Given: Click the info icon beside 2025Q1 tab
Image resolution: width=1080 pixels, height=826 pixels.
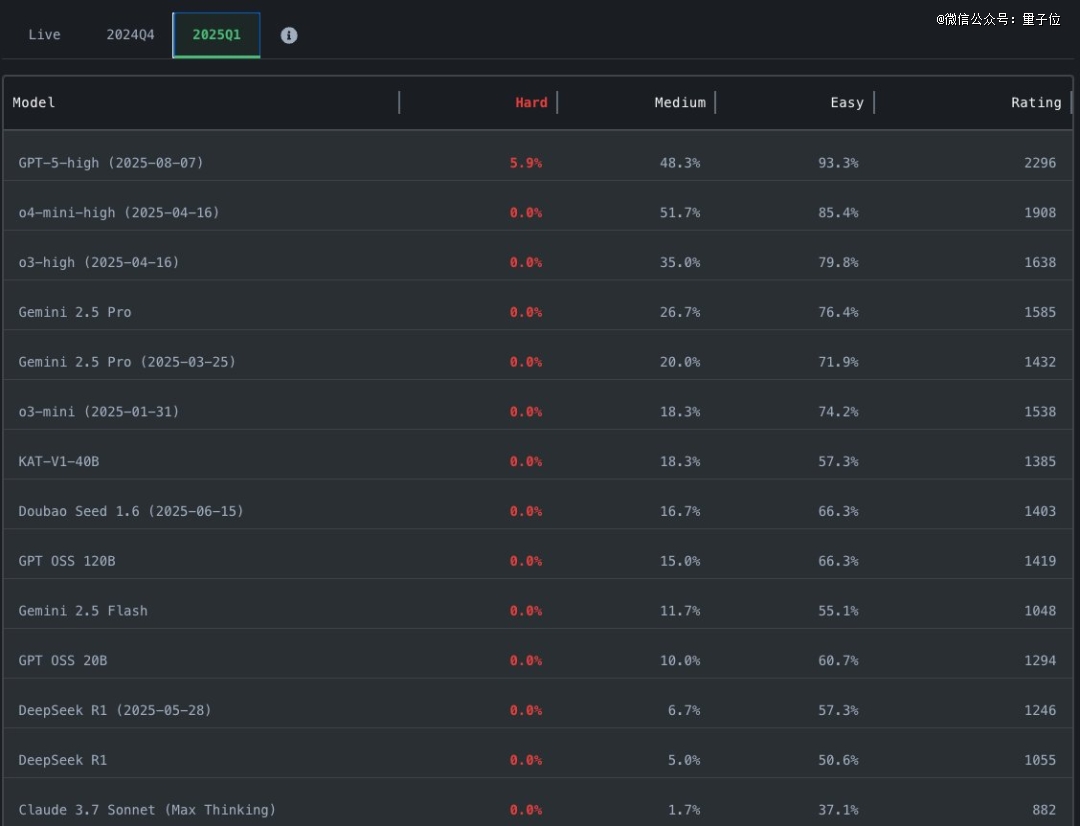Looking at the screenshot, I should click(289, 35).
